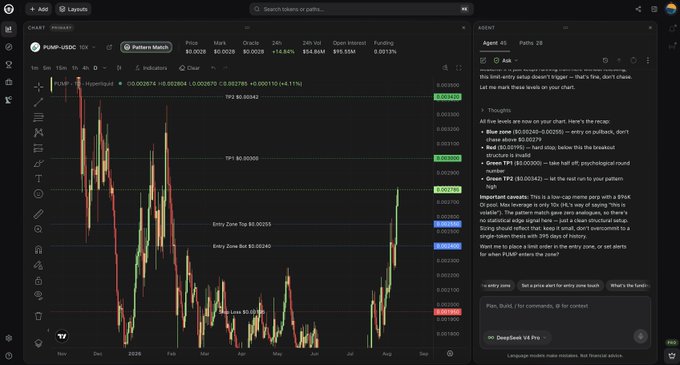Screen dimensions: 680x365
Task: Open the chart view in left sidebar
Action: 9,29
